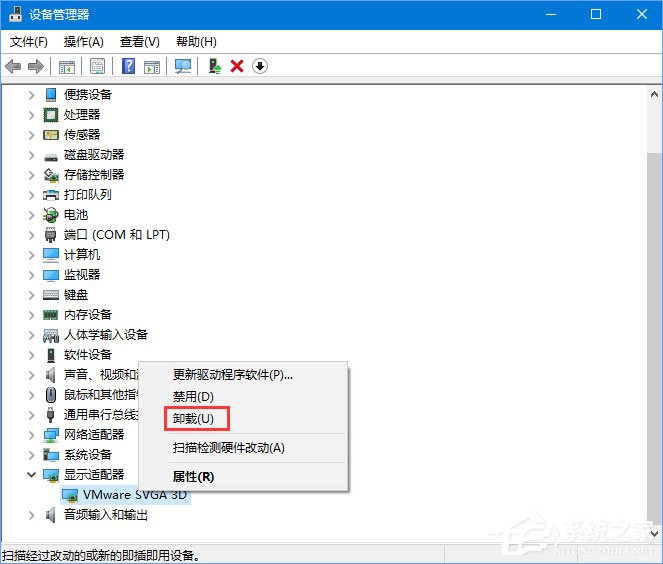Select the 计算机 tree row
663x564 pixels.
[x=82, y=255]
